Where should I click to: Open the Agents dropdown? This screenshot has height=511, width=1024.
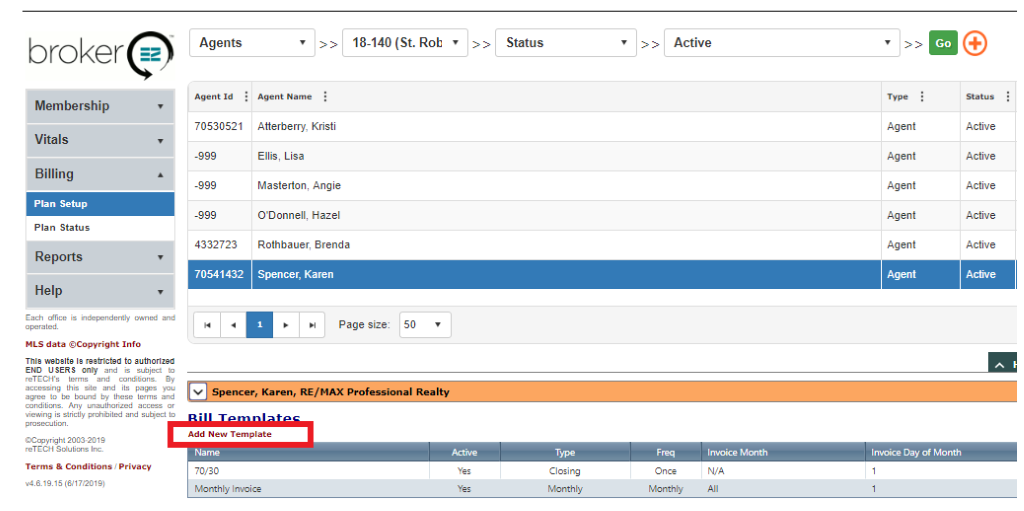click(251, 43)
